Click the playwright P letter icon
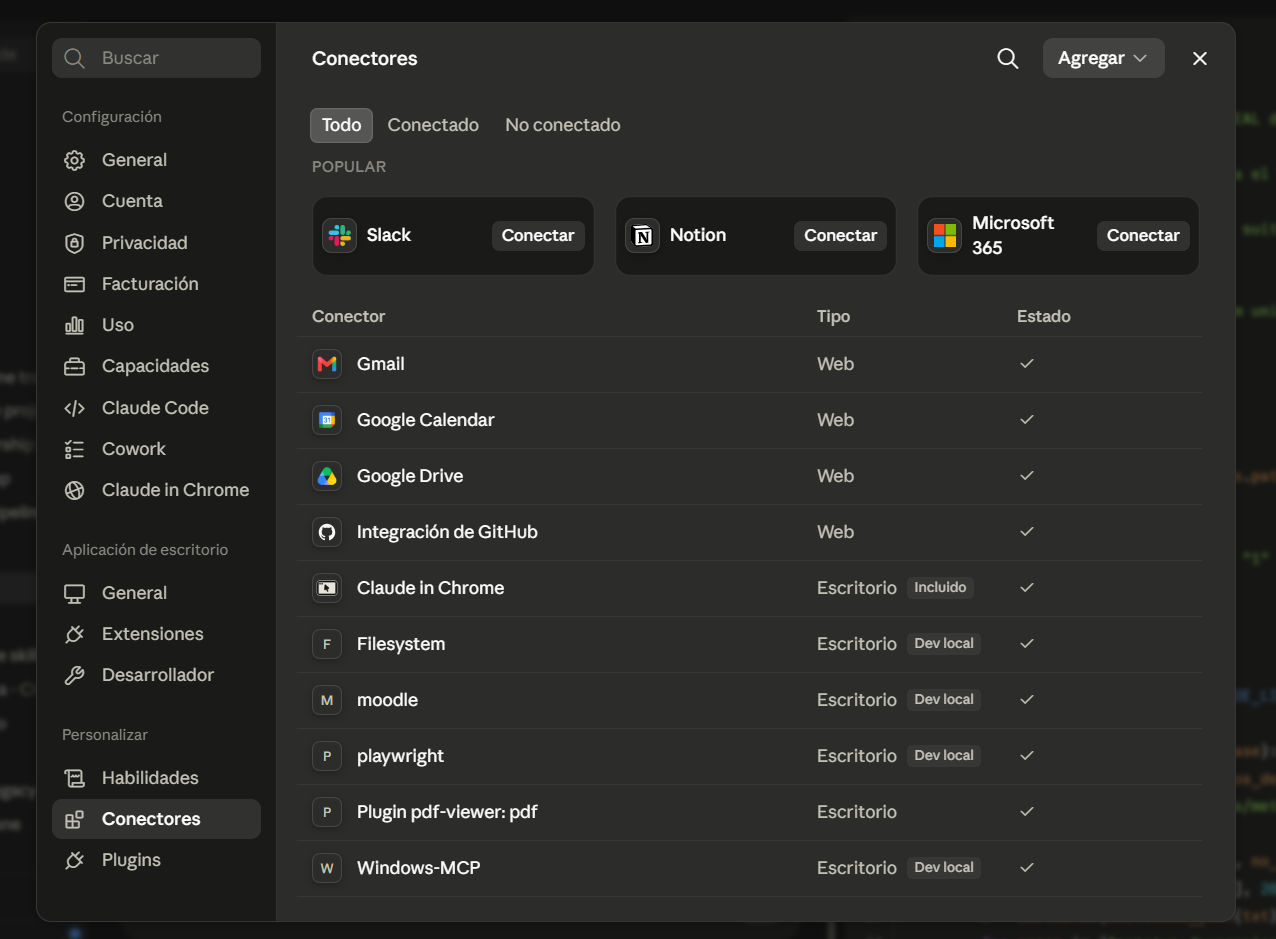 [x=327, y=756]
